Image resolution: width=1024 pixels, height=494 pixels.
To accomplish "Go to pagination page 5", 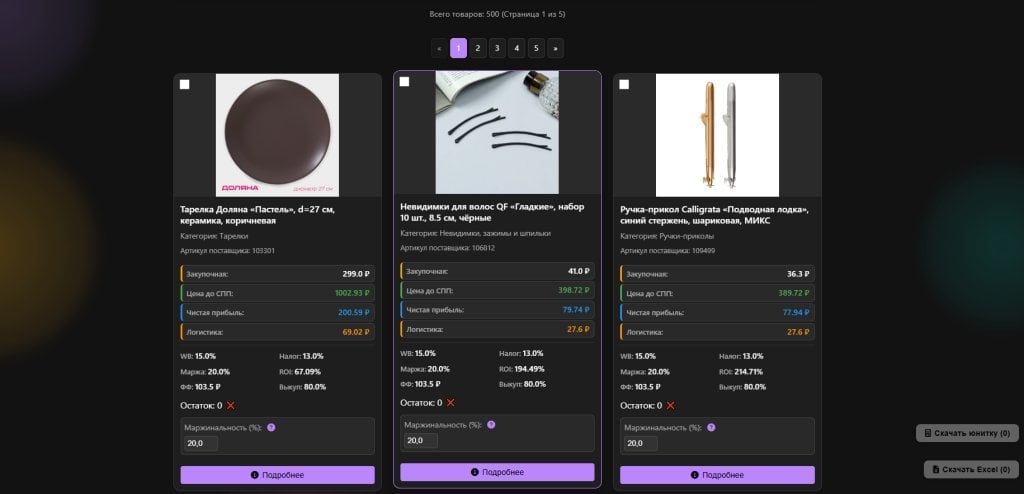I will [x=536, y=48].
